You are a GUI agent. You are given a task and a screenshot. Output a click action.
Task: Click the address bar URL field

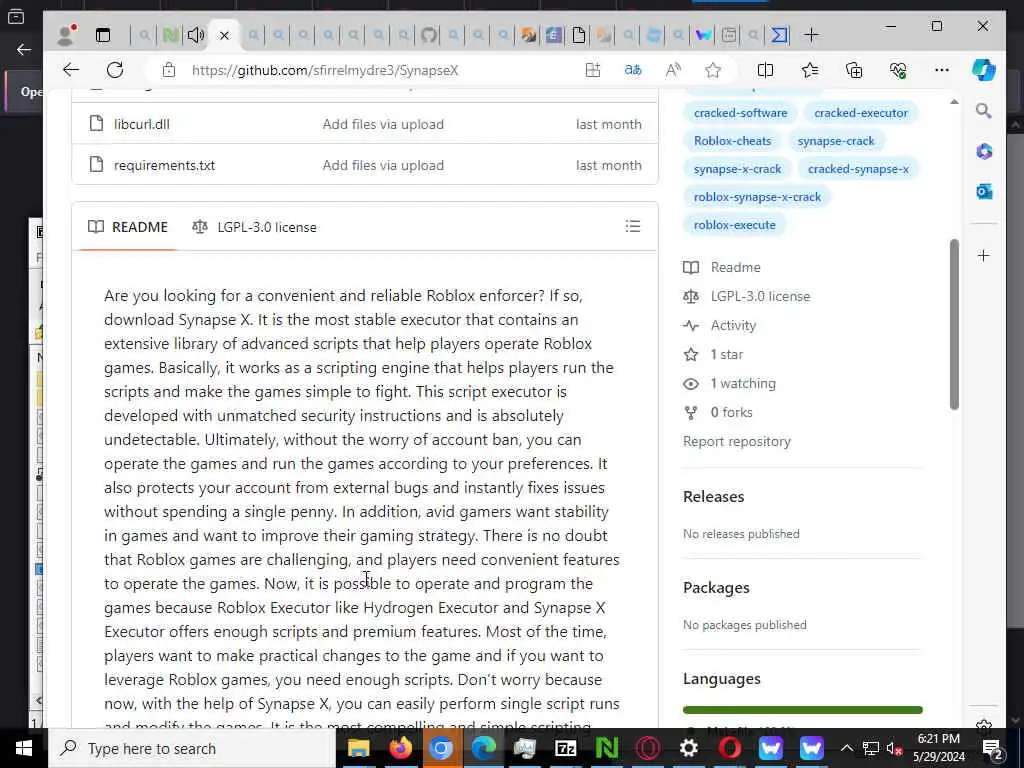tap(325, 71)
